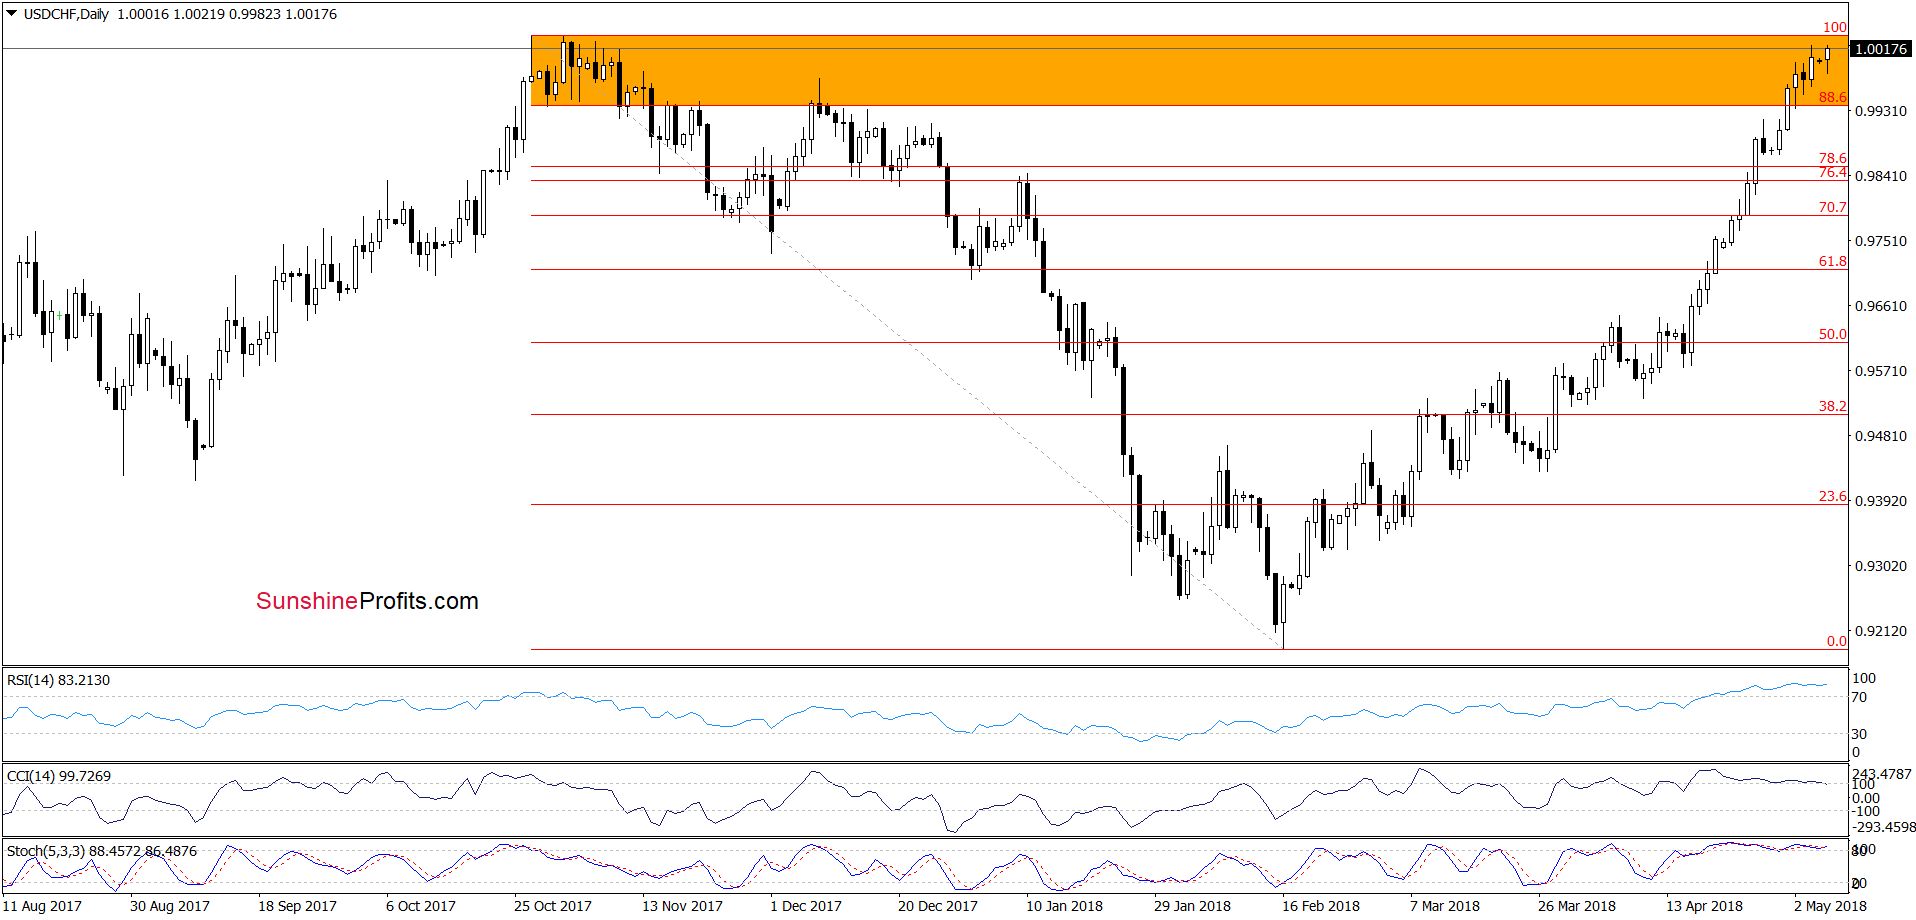
Task: Click the 61.8 Fibonacci level label
Action: [1832, 261]
